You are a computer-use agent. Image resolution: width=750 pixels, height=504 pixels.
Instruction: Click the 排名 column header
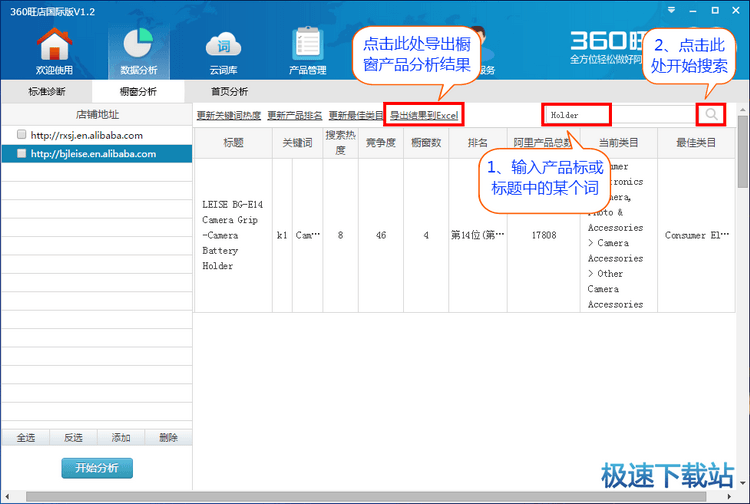(x=478, y=142)
